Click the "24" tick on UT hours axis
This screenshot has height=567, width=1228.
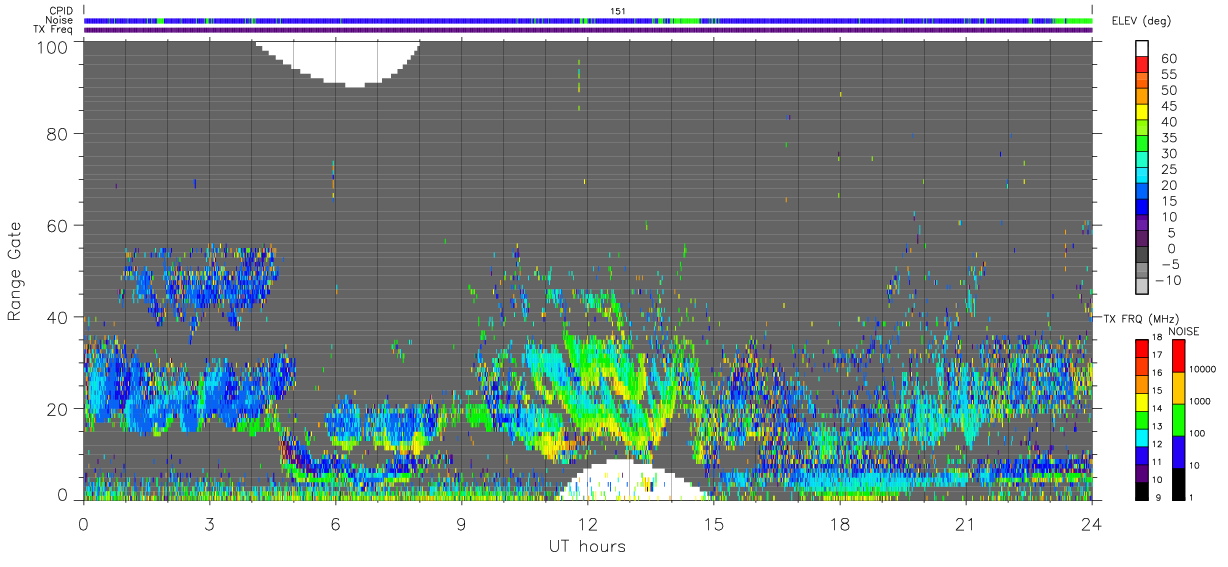(x=1091, y=523)
